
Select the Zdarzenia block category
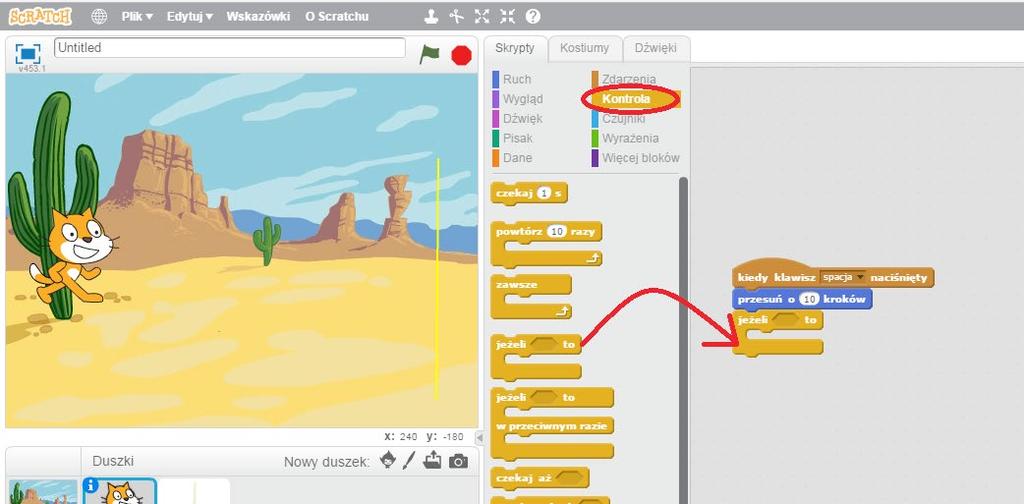628,79
